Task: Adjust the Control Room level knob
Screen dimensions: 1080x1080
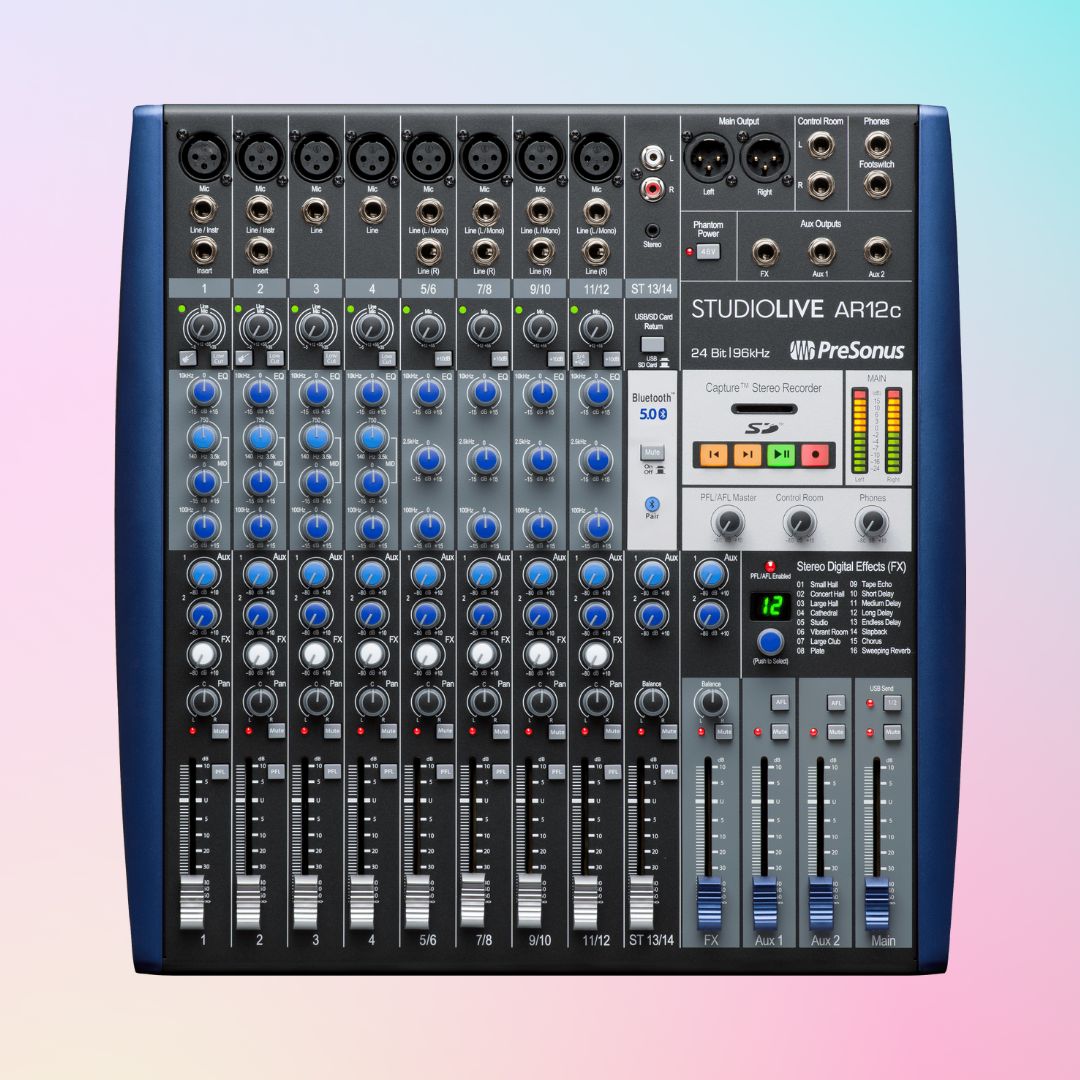Action: tap(799, 521)
